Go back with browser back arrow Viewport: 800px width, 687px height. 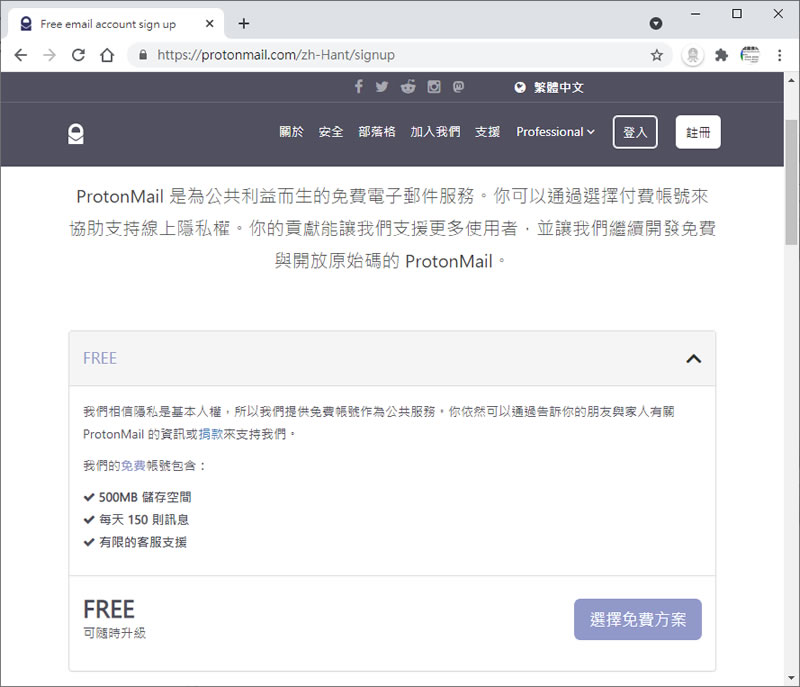point(20,55)
